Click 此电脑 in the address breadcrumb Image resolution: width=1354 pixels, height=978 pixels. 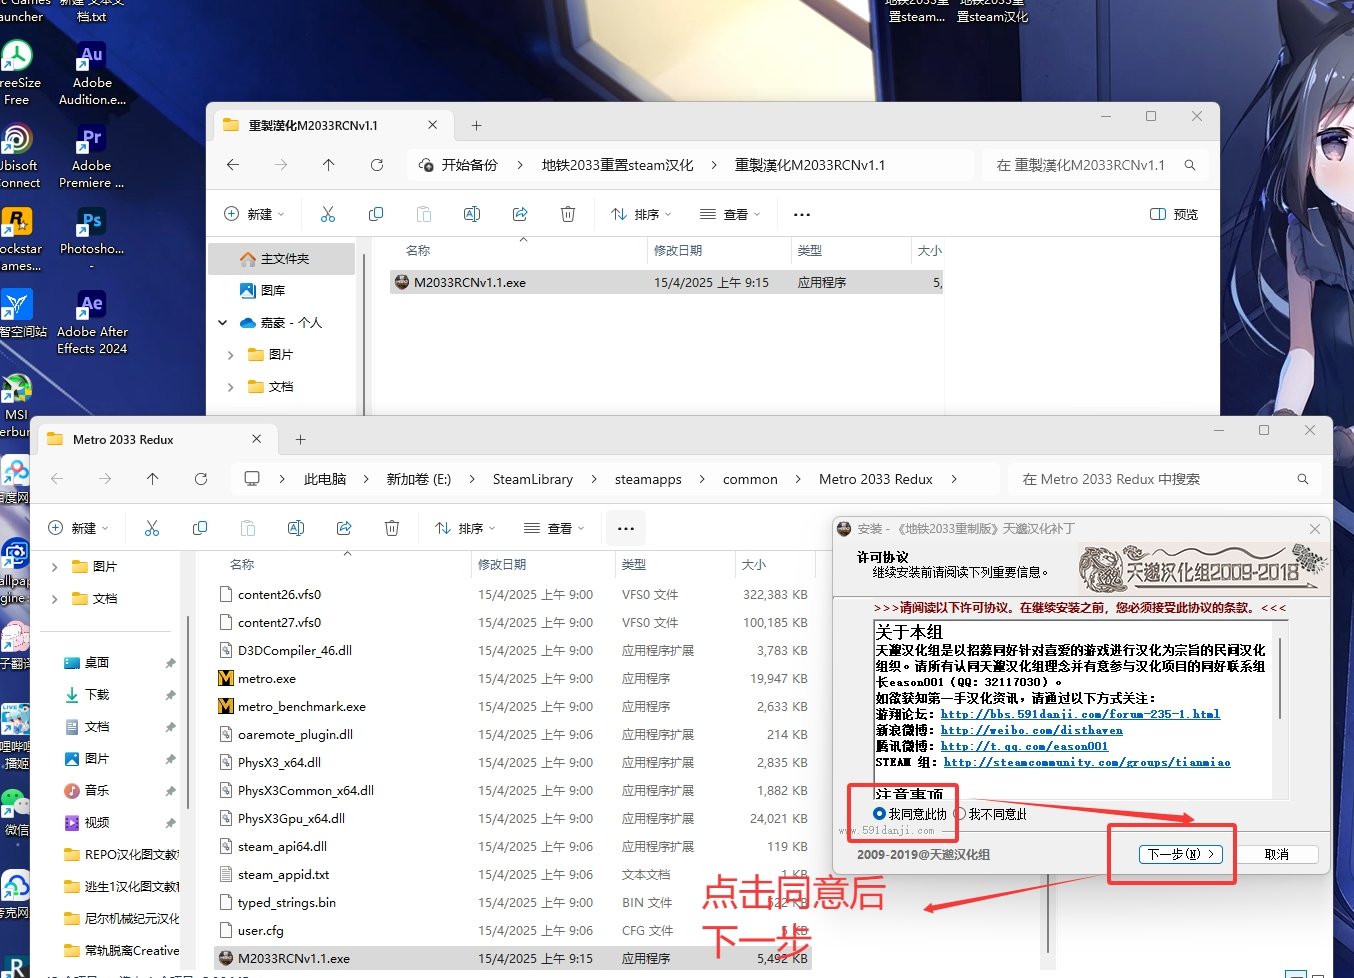pyautogui.click(x=325, y=479)
